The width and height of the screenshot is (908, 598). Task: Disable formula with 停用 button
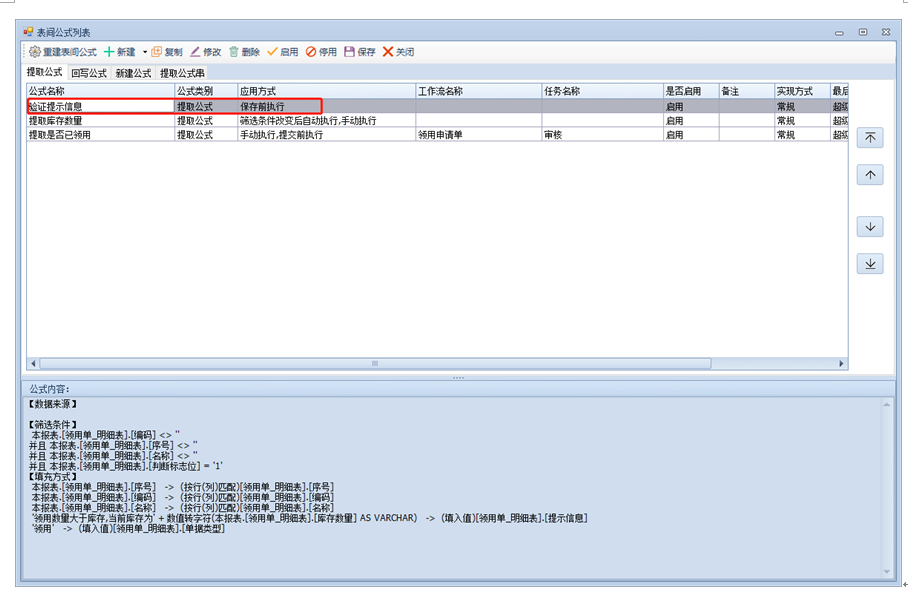[321, 52]
